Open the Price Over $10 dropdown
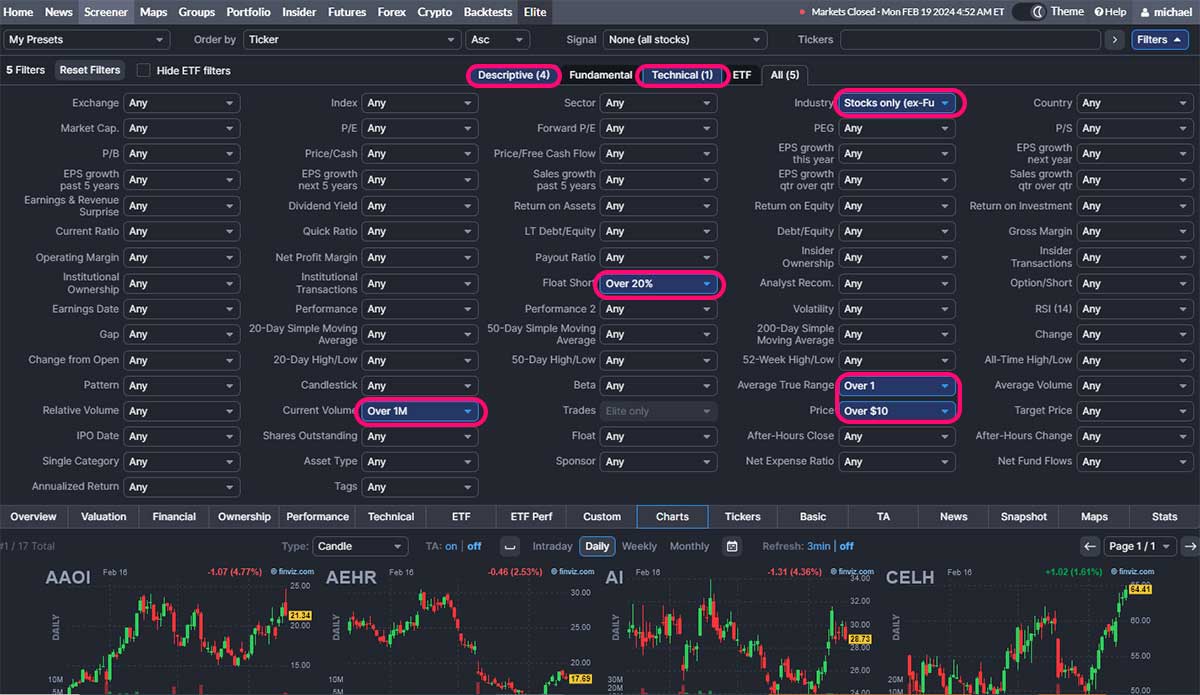This screenshot has height=695, width=1200. 898,411
